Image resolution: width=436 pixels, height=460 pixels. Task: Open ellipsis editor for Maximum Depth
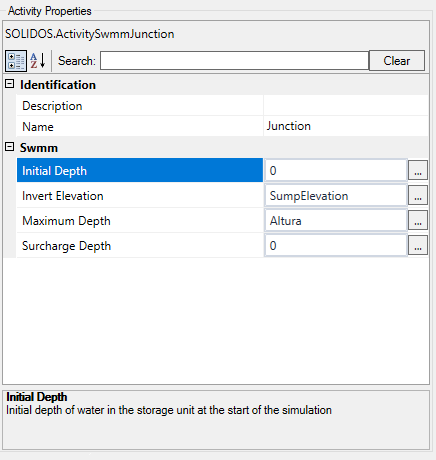tap(418, 220)
